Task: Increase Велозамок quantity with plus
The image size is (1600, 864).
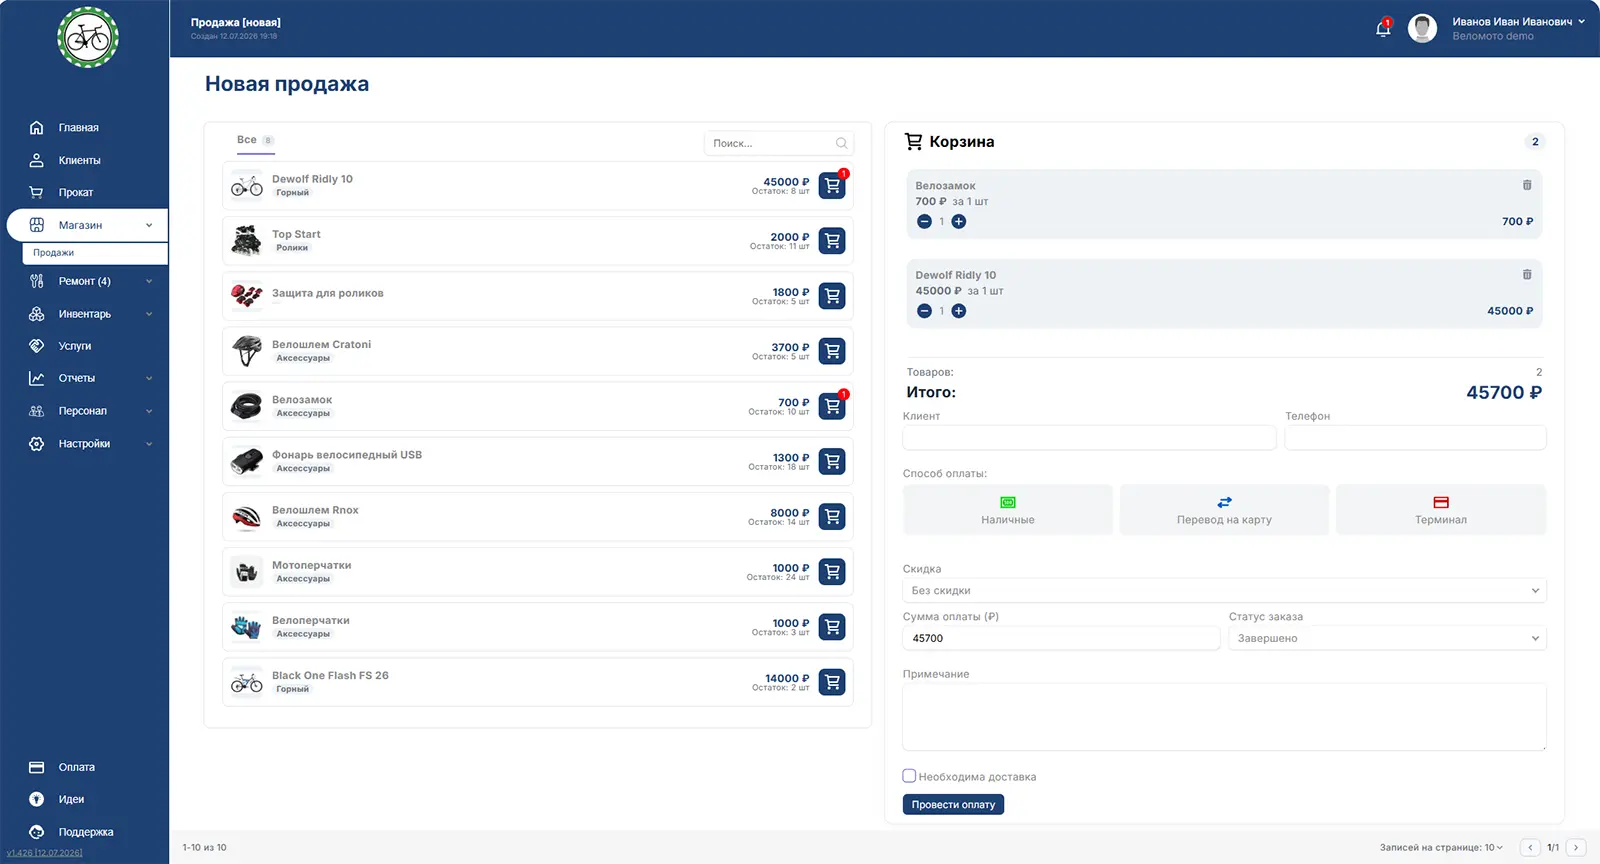Action: pos(959,222)
